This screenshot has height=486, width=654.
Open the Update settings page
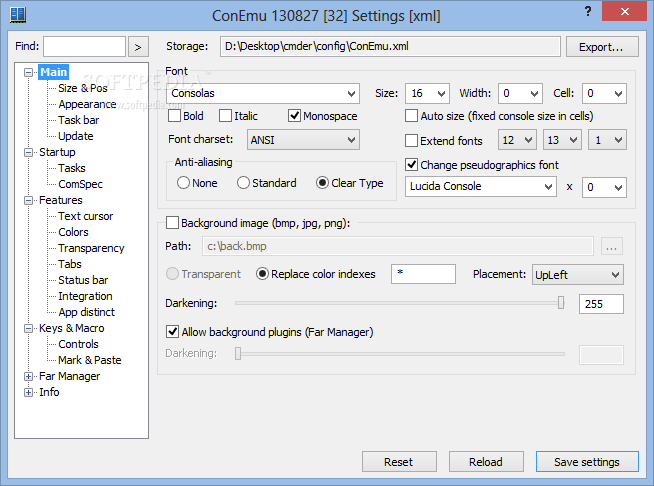75,136
